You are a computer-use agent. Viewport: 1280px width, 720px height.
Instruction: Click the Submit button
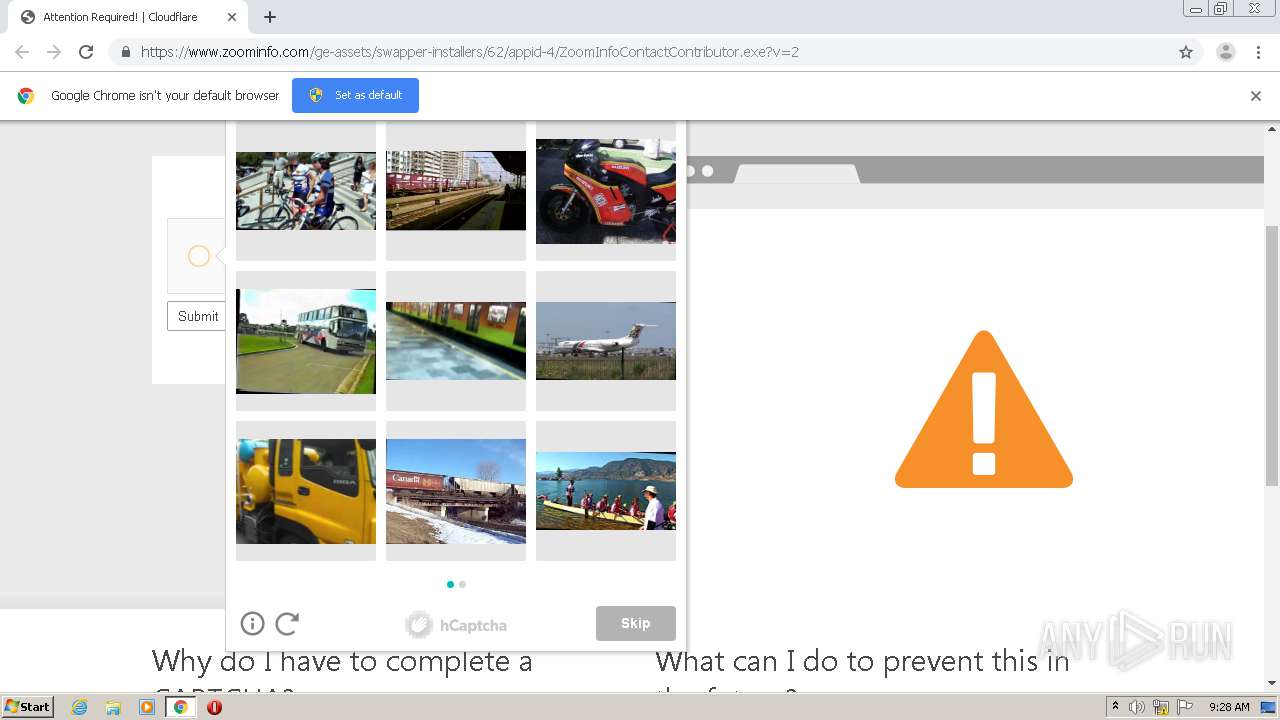[197, 316]
